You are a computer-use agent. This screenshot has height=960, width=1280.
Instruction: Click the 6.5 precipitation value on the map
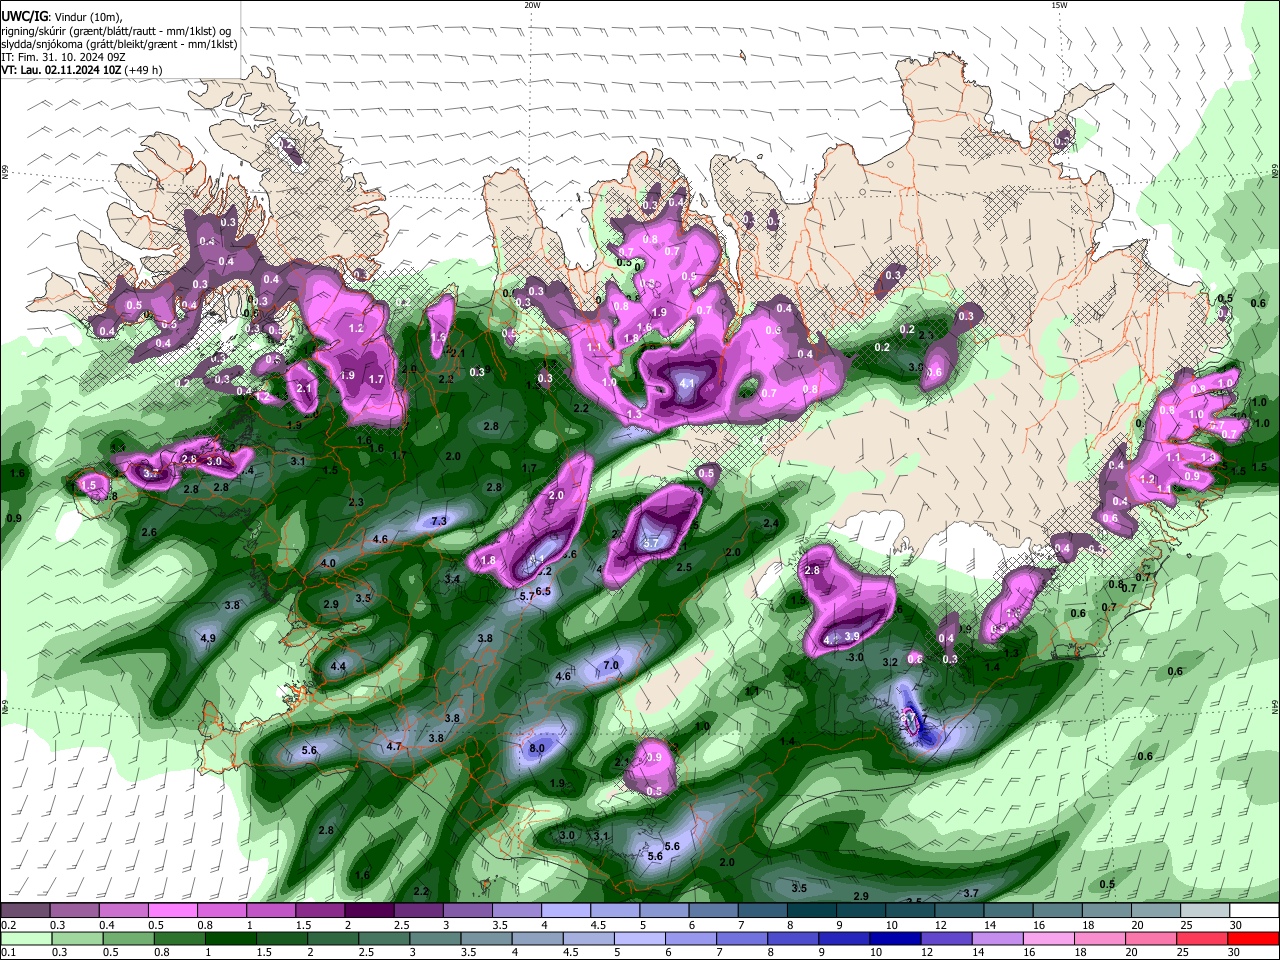(543, 591)
